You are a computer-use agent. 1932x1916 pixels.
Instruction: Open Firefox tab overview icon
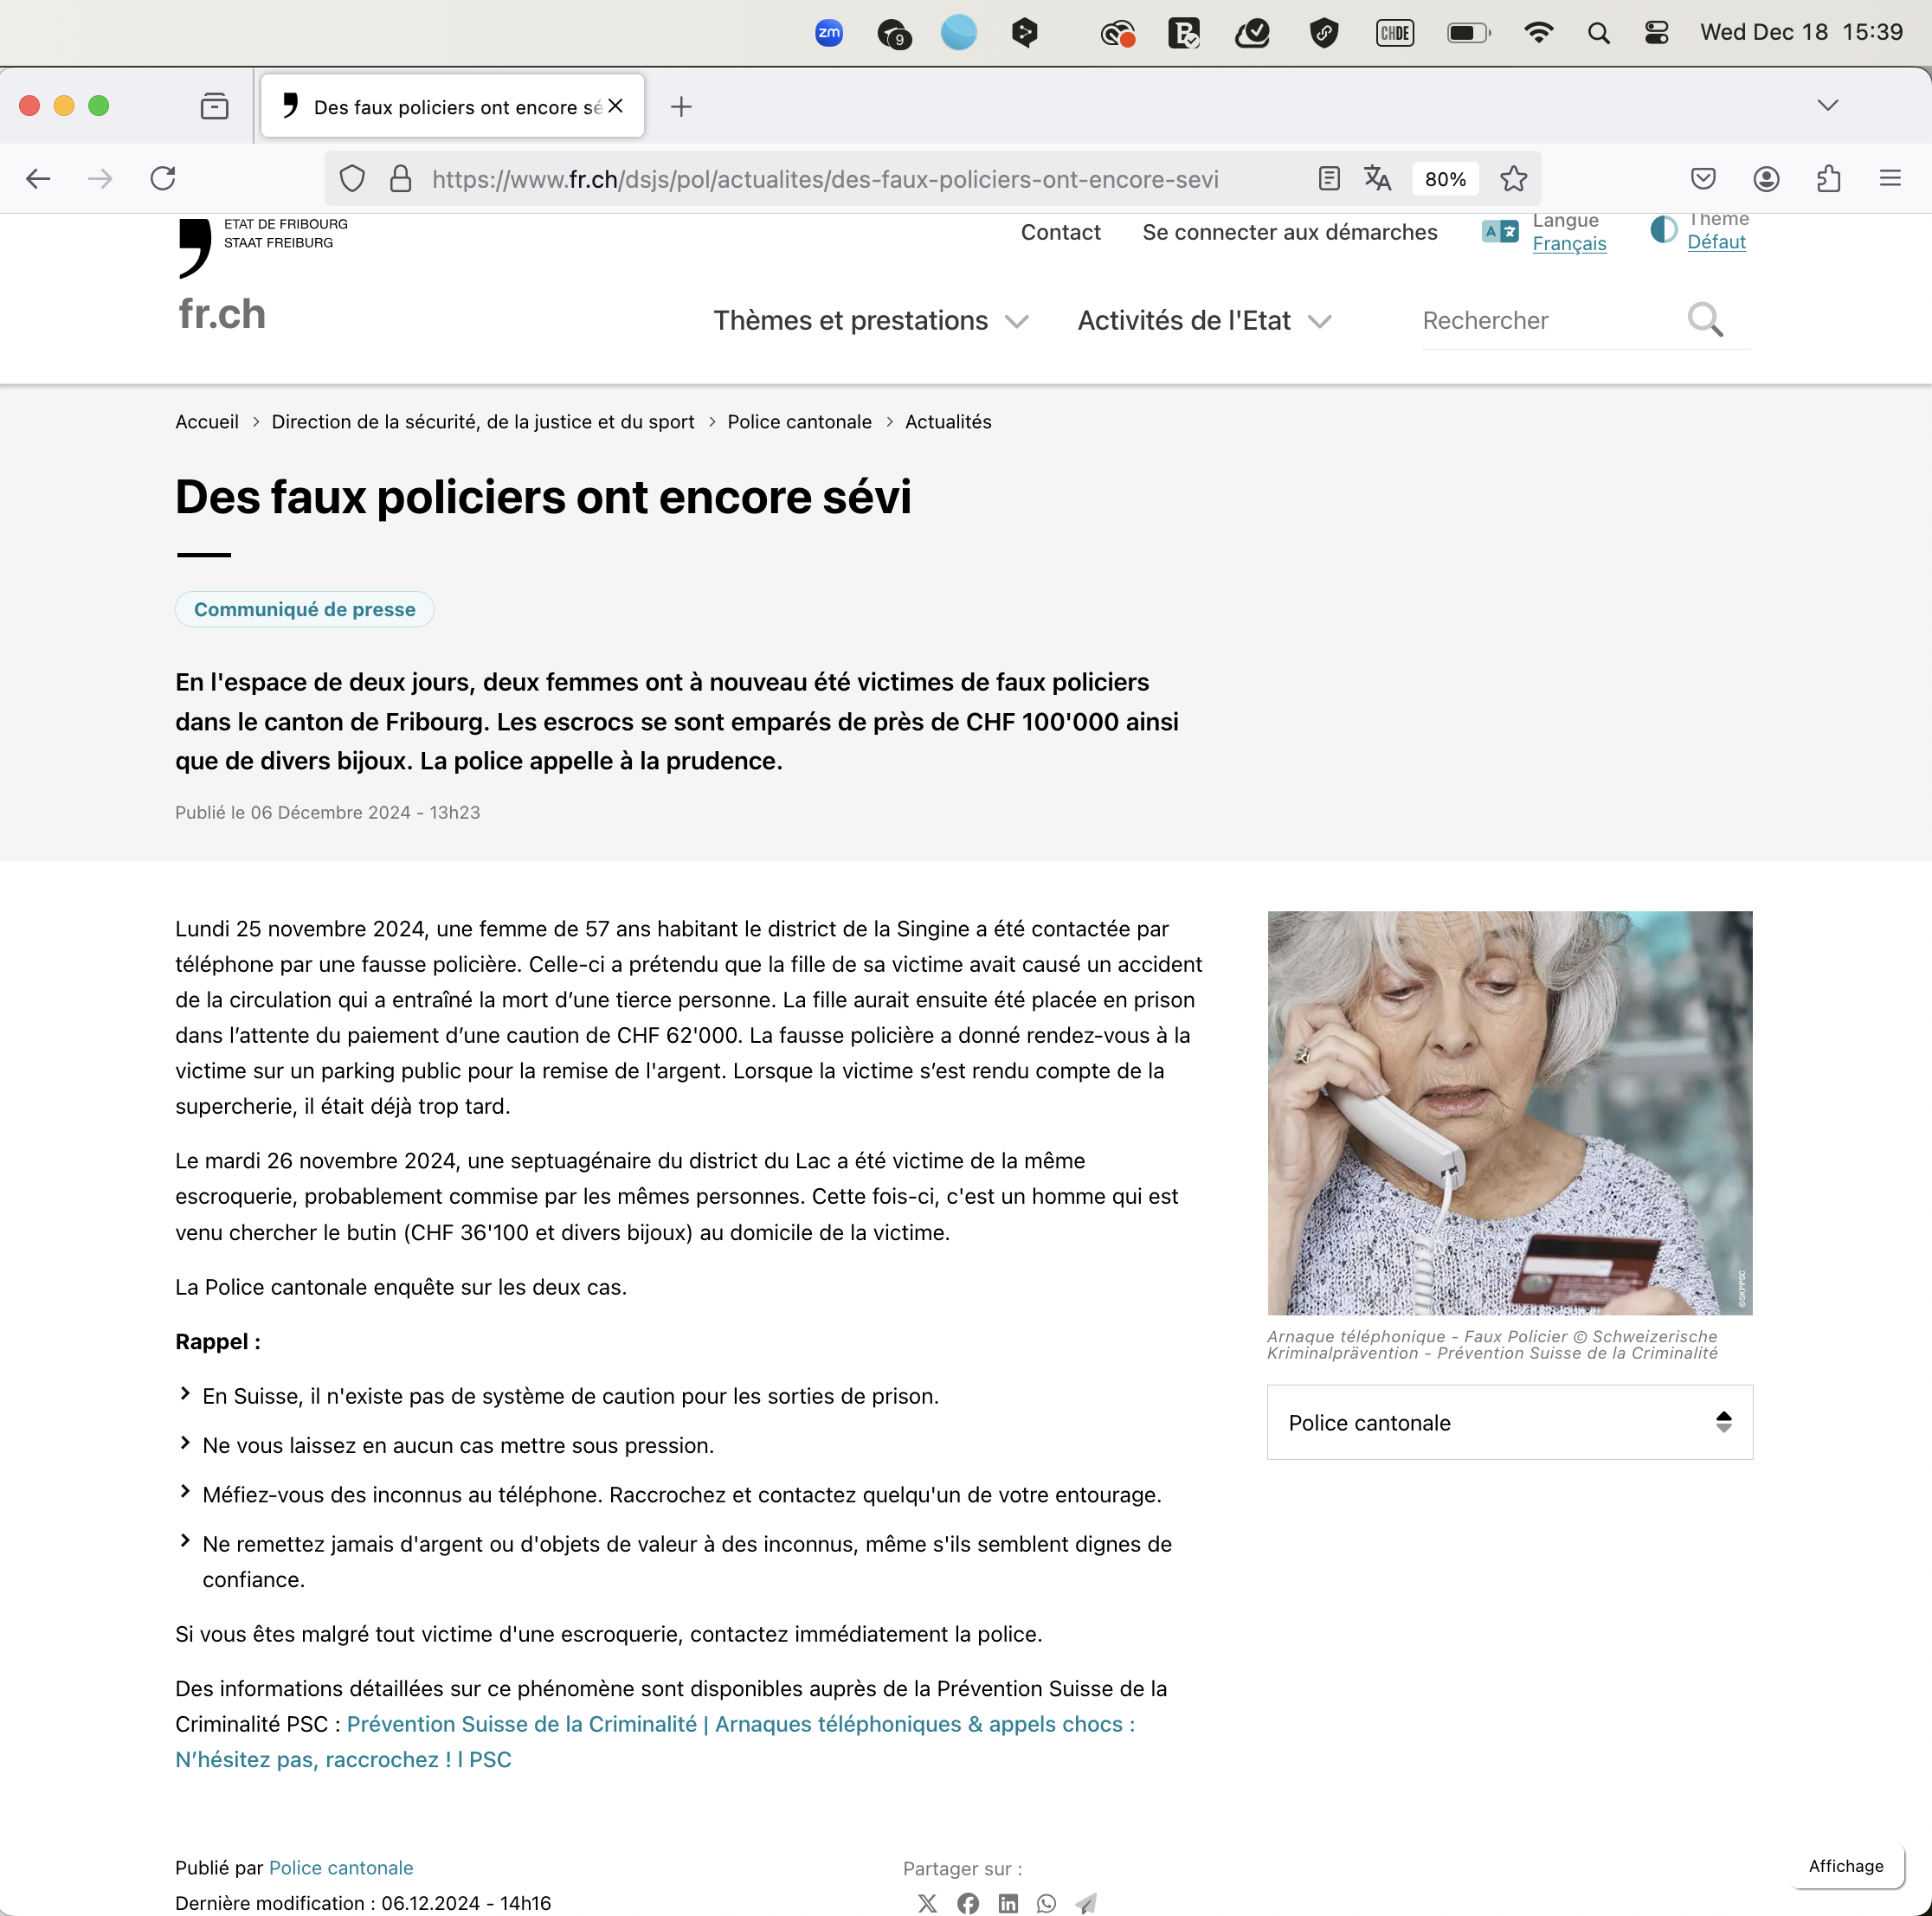tap(214, 106)
